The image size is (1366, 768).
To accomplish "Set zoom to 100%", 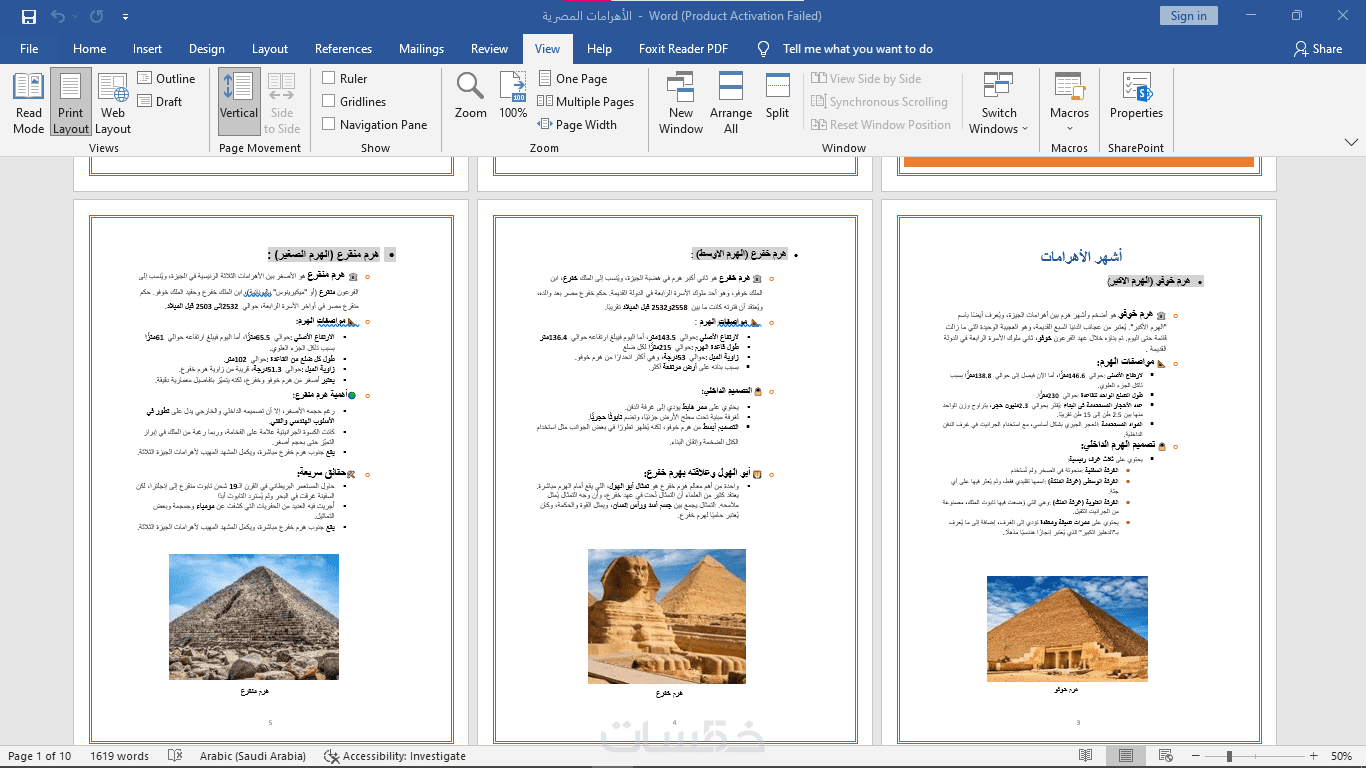I will pos(513,95).
